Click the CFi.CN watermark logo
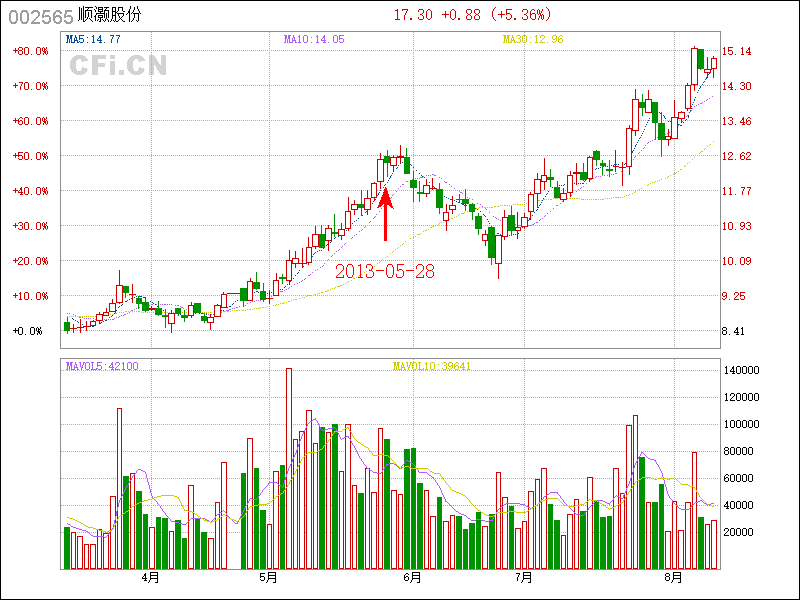This screenshot has width=800, height=600. coord(117,65)
